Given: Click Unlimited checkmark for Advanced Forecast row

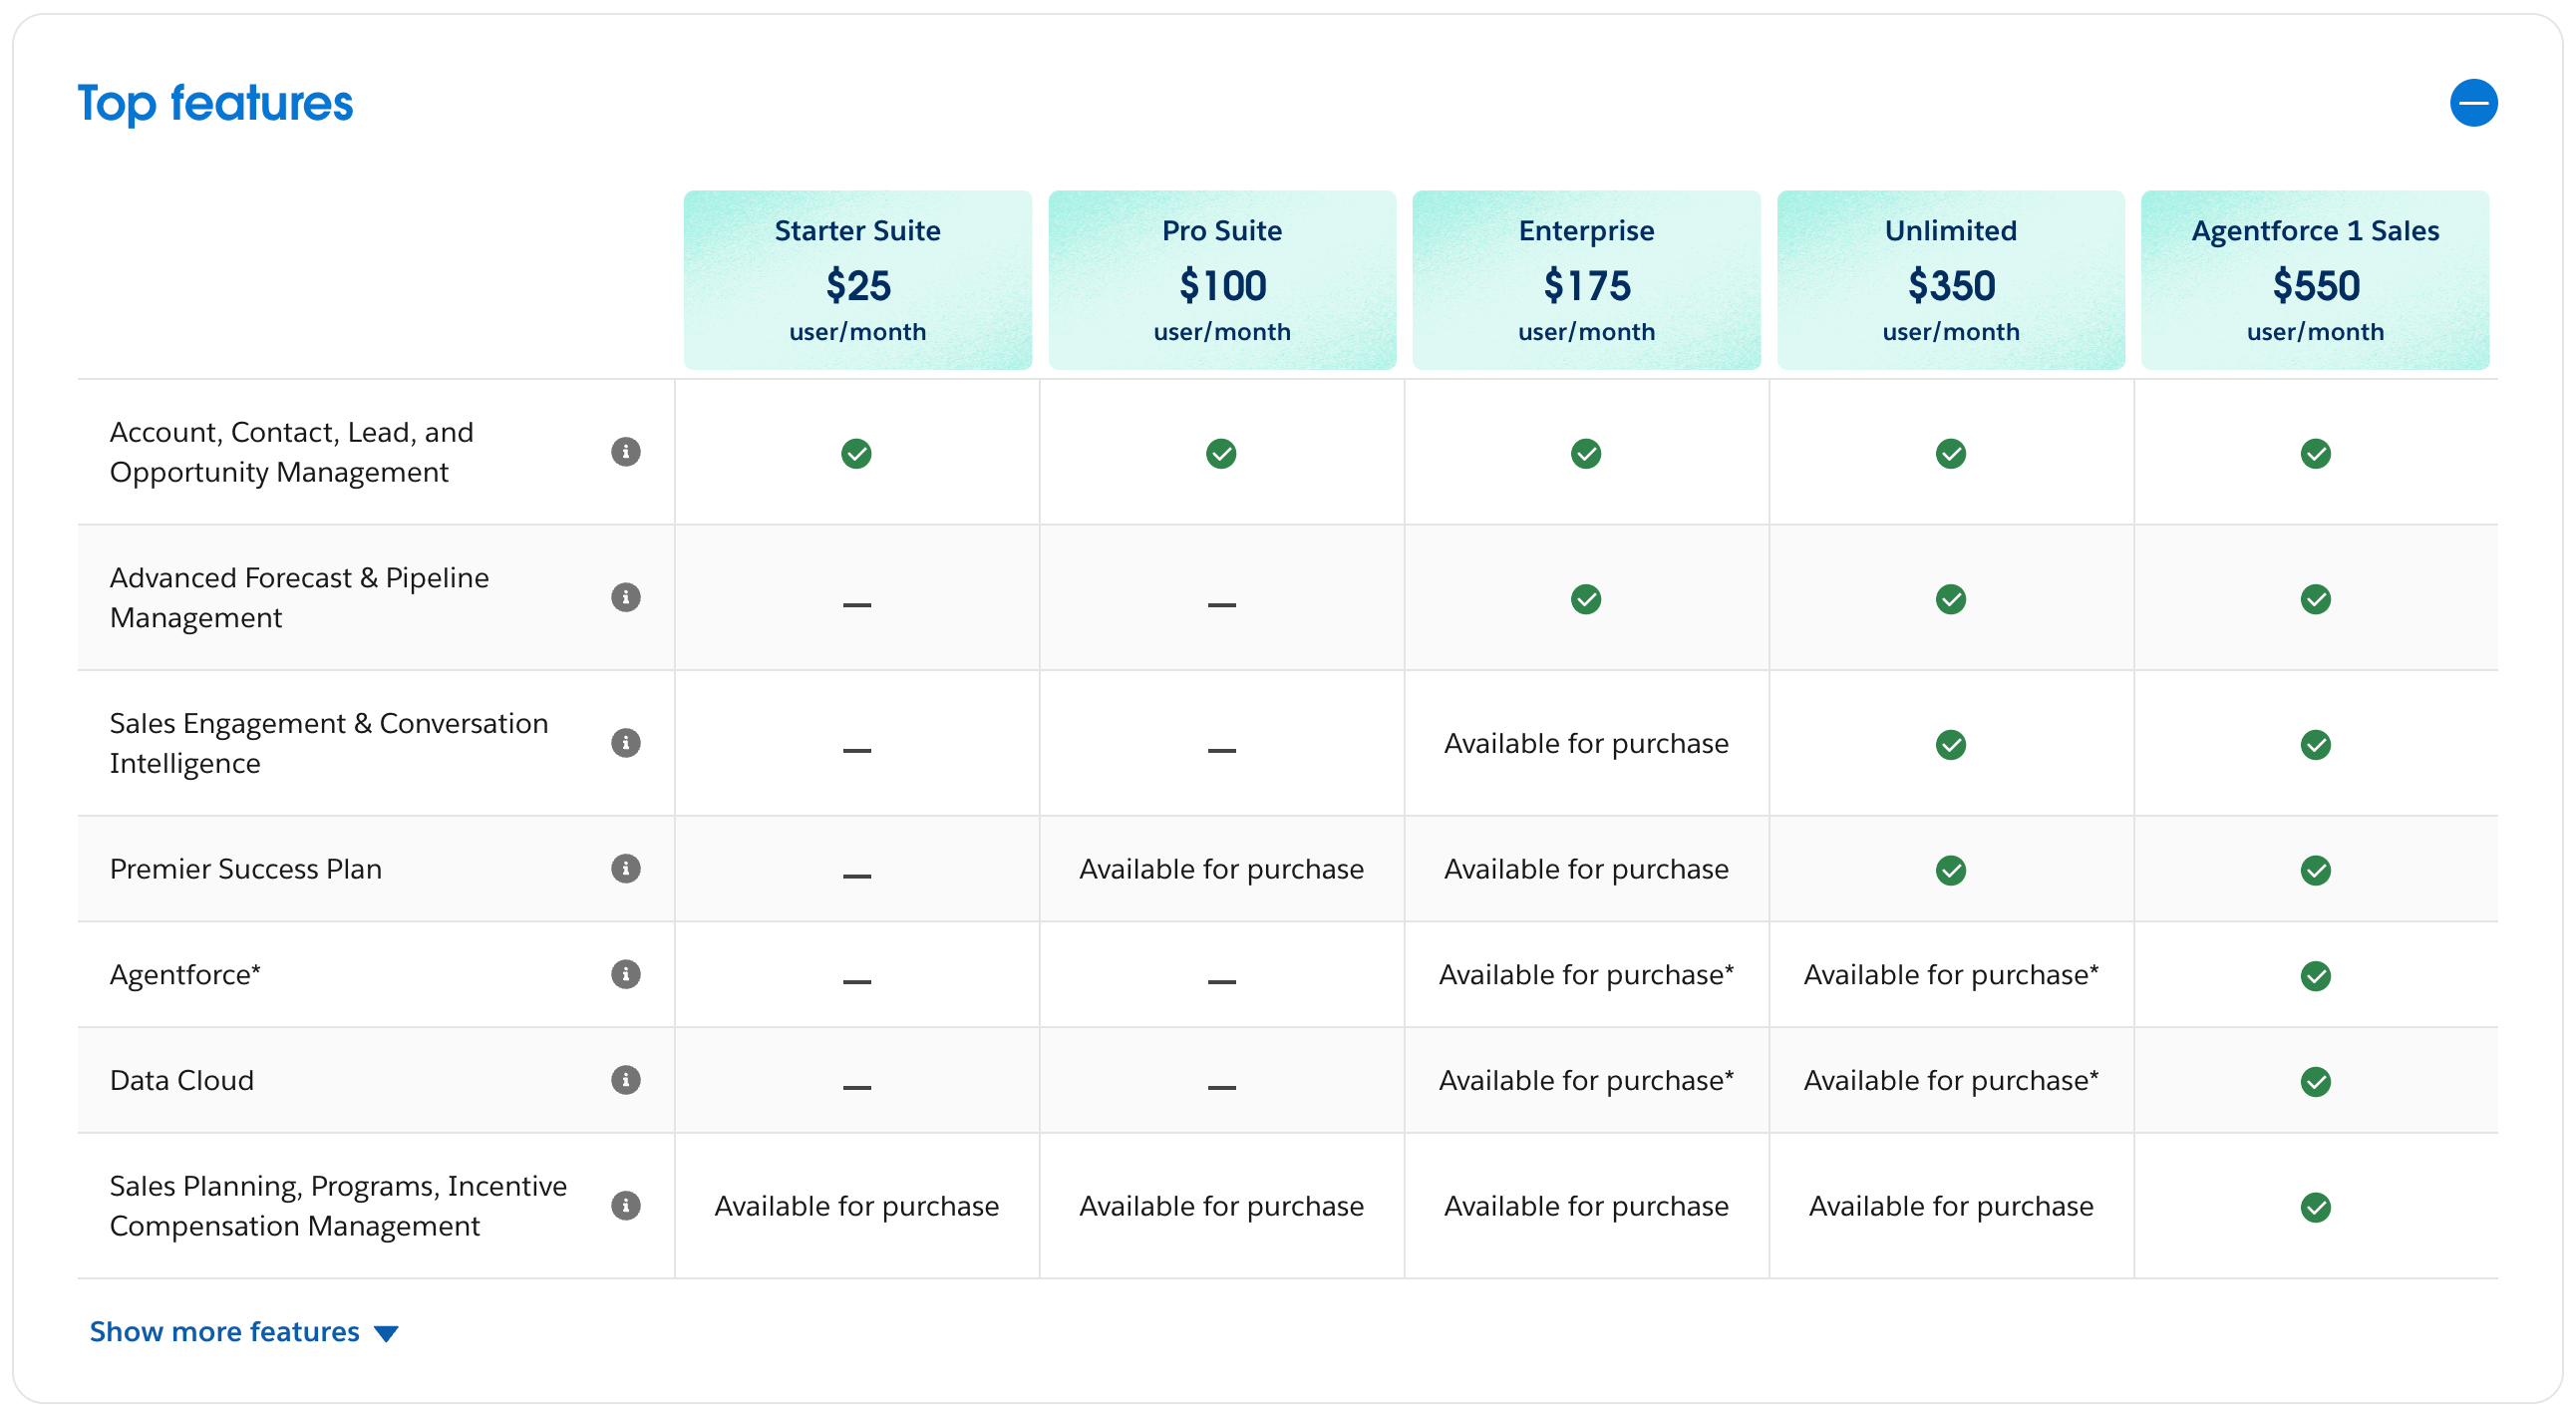Looking at the screenshot, I should tap(1951, 599).
